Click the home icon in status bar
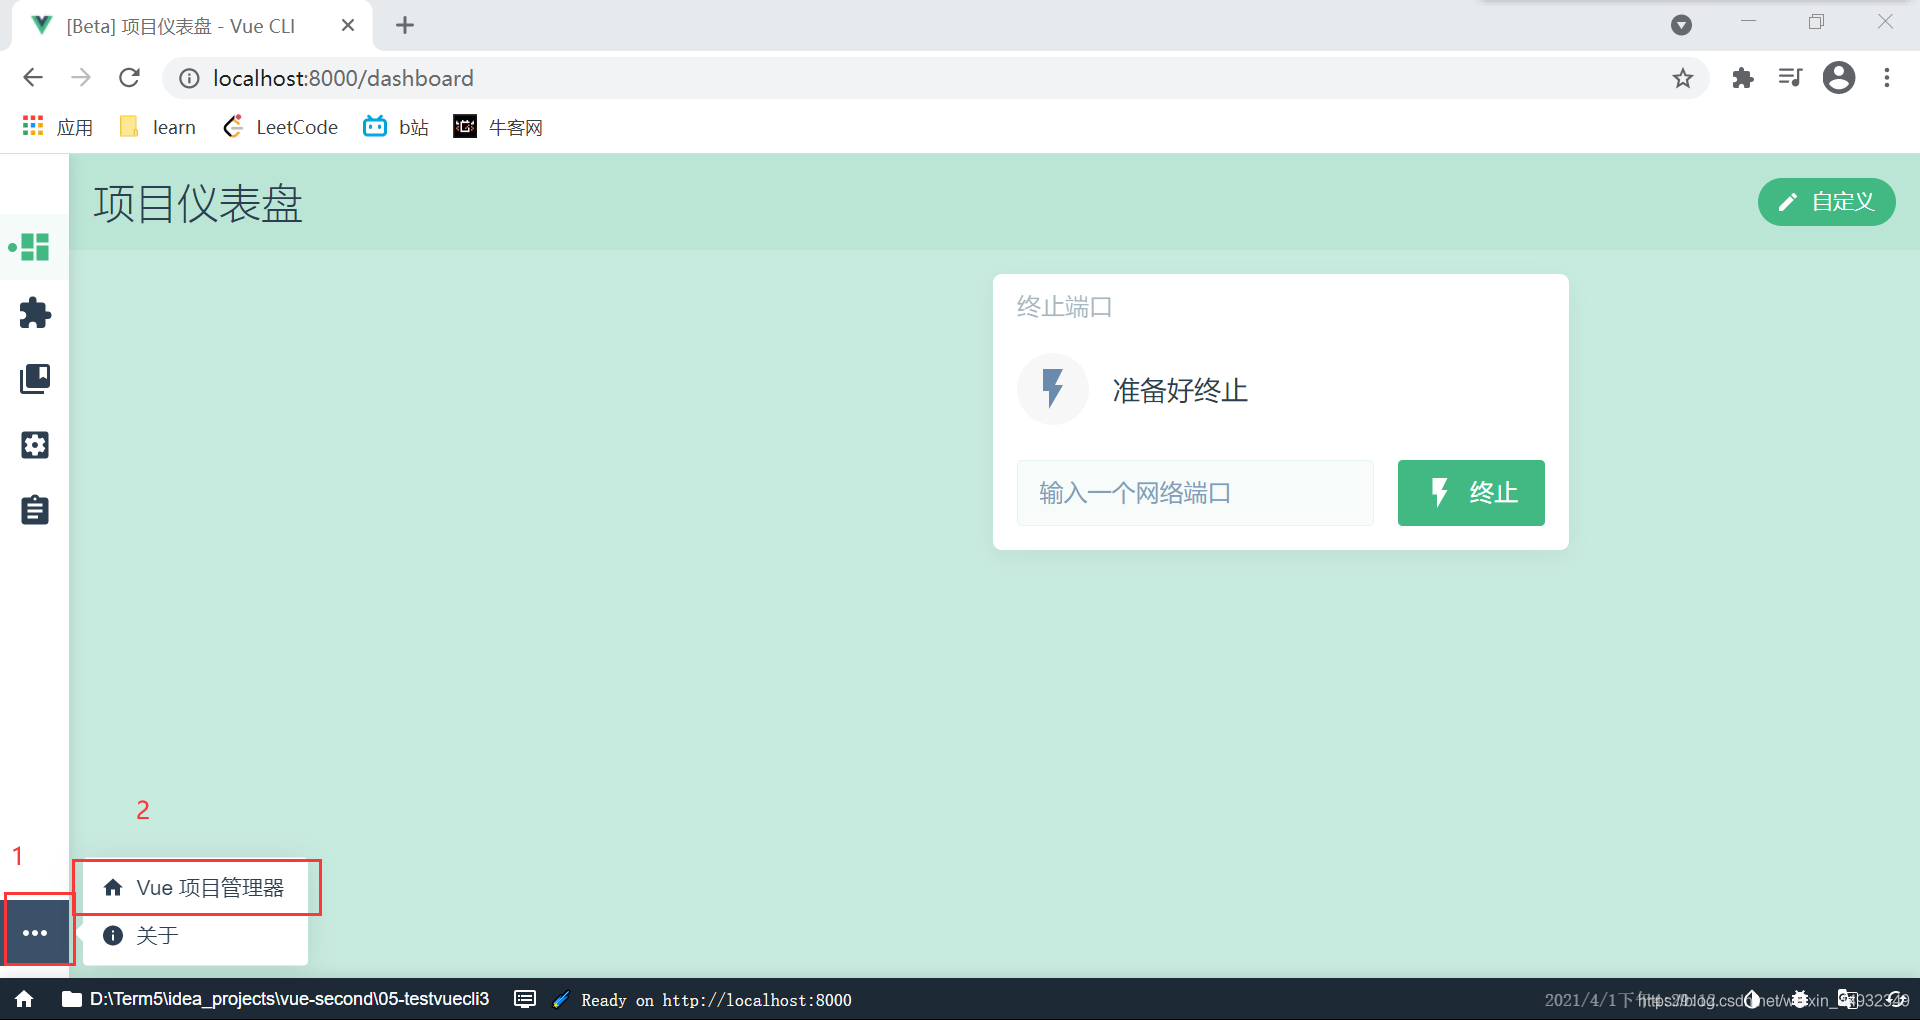Viewport: 1920px width, 1020px height. click(24, 999)
